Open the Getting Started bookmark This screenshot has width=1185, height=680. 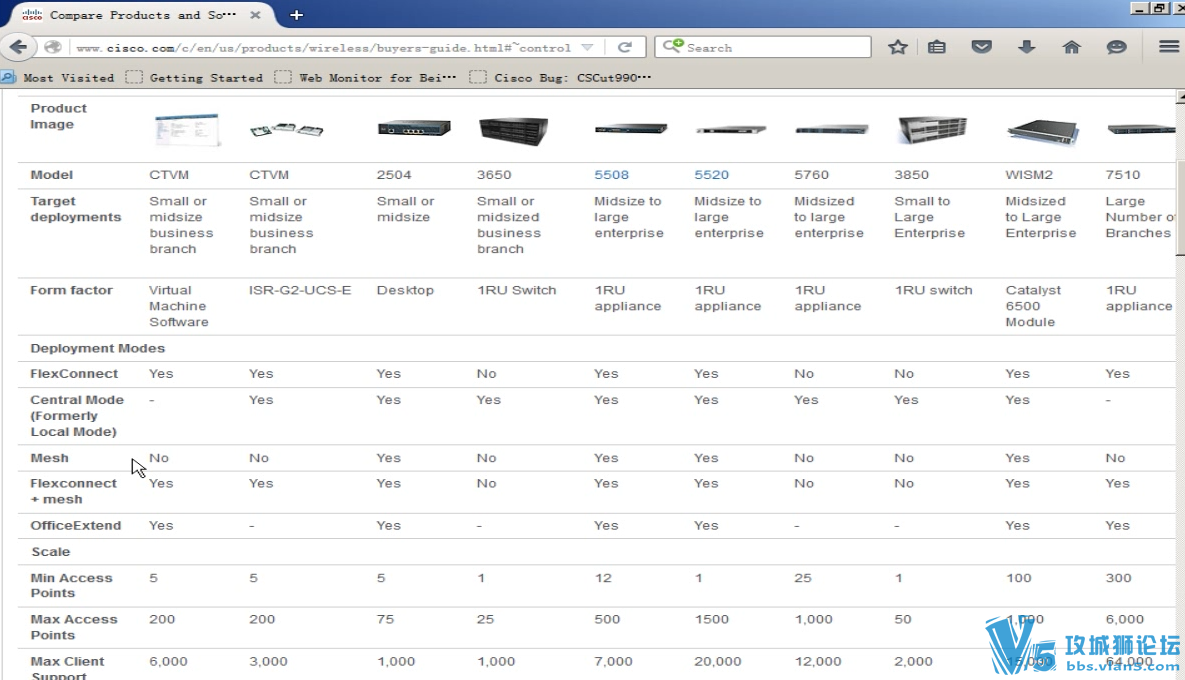pos(195,77)
